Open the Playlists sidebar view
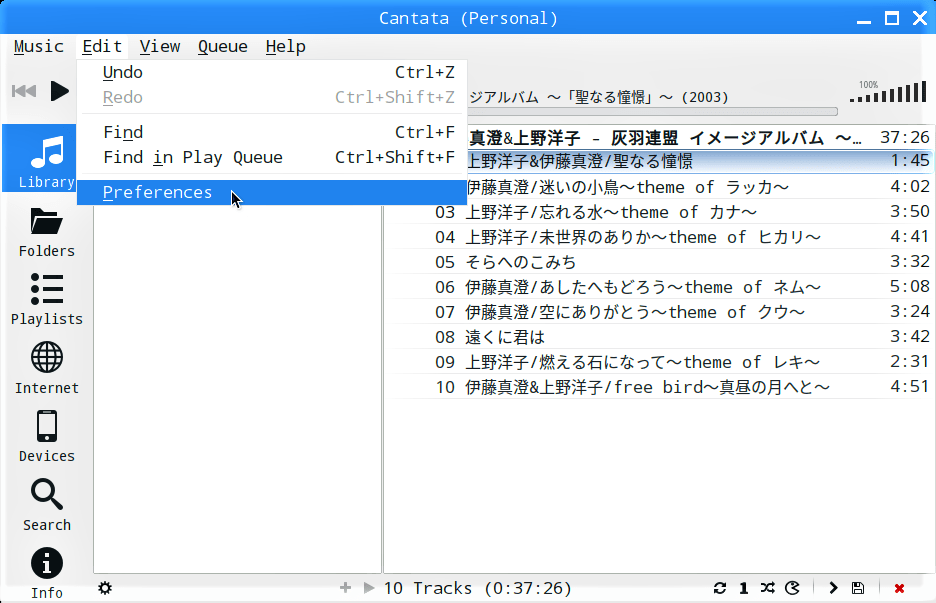Viewport: 936px width, 603px height. (x=47, y=300)
